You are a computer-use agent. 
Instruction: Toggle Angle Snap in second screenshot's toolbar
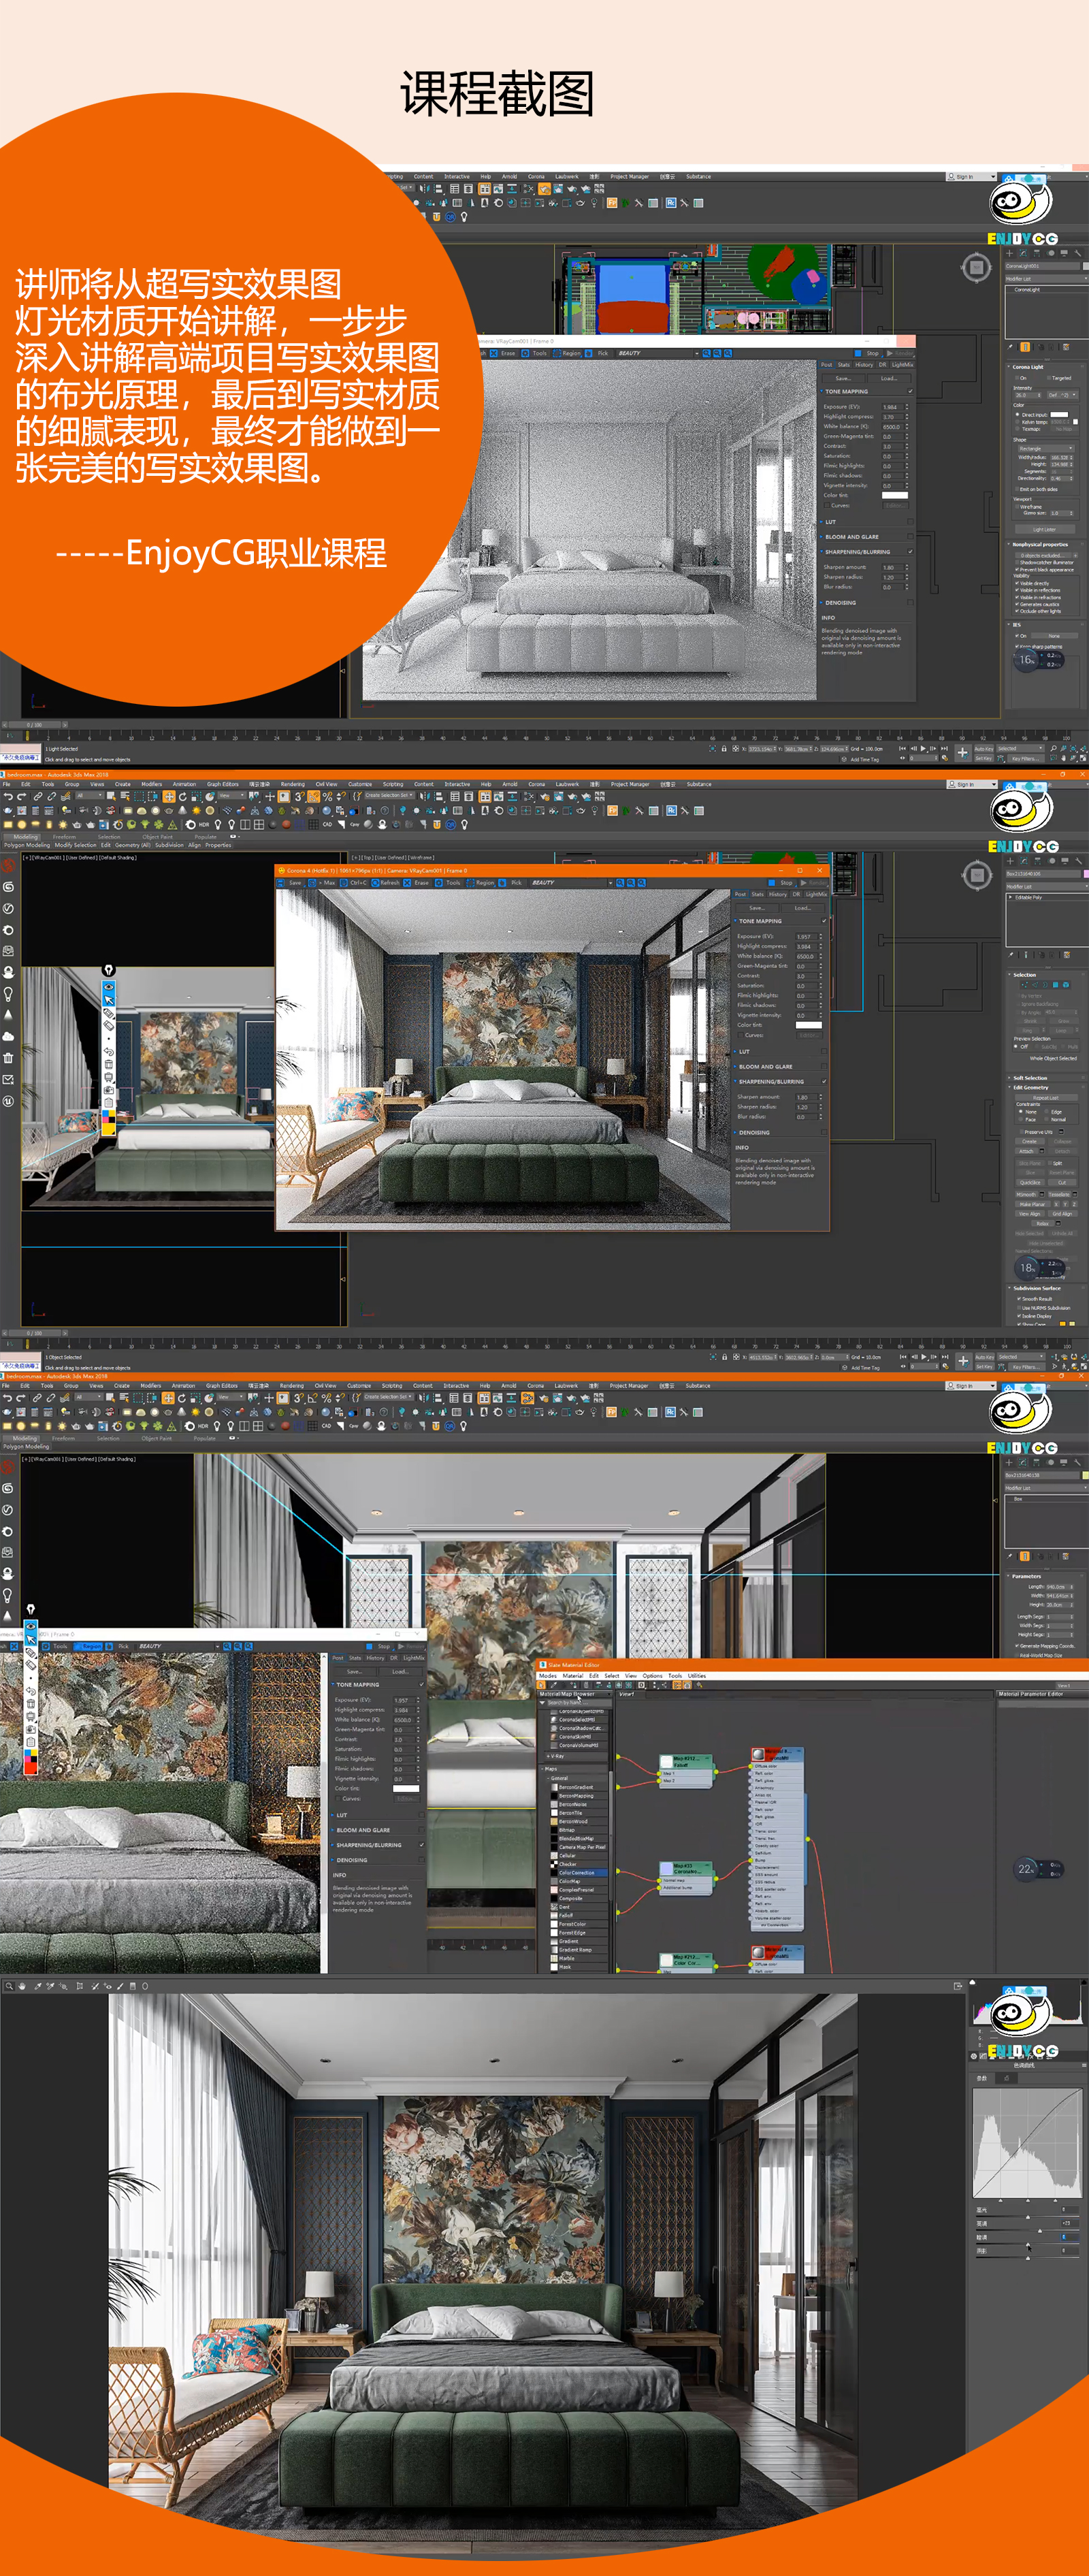[313, 797]
